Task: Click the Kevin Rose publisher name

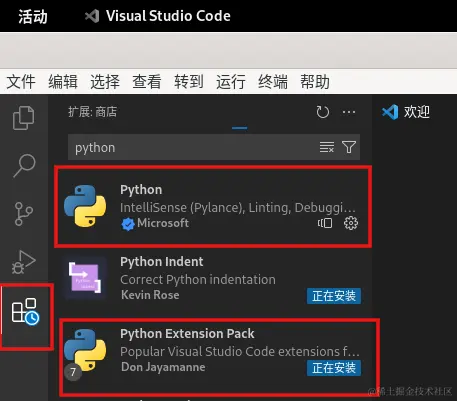Action: click(150, 295)
